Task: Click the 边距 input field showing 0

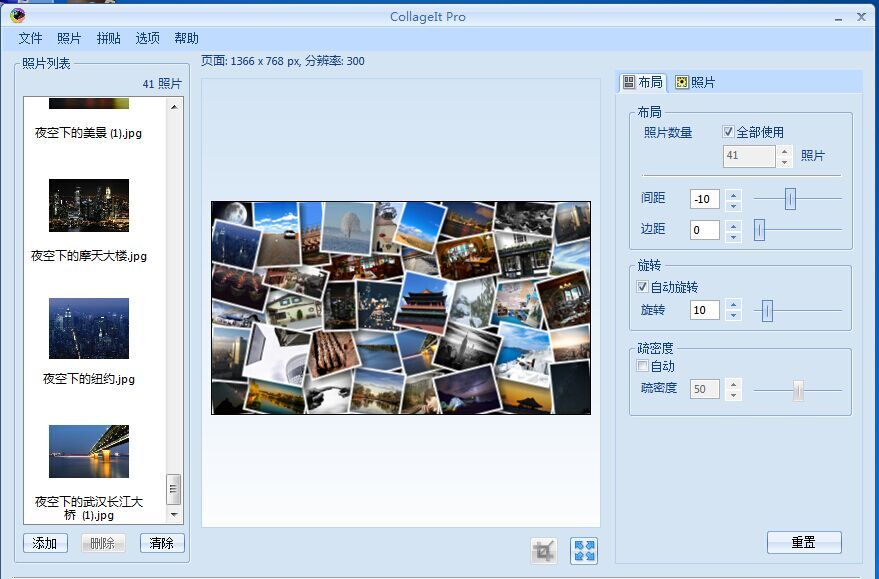Action: [705, 230]
